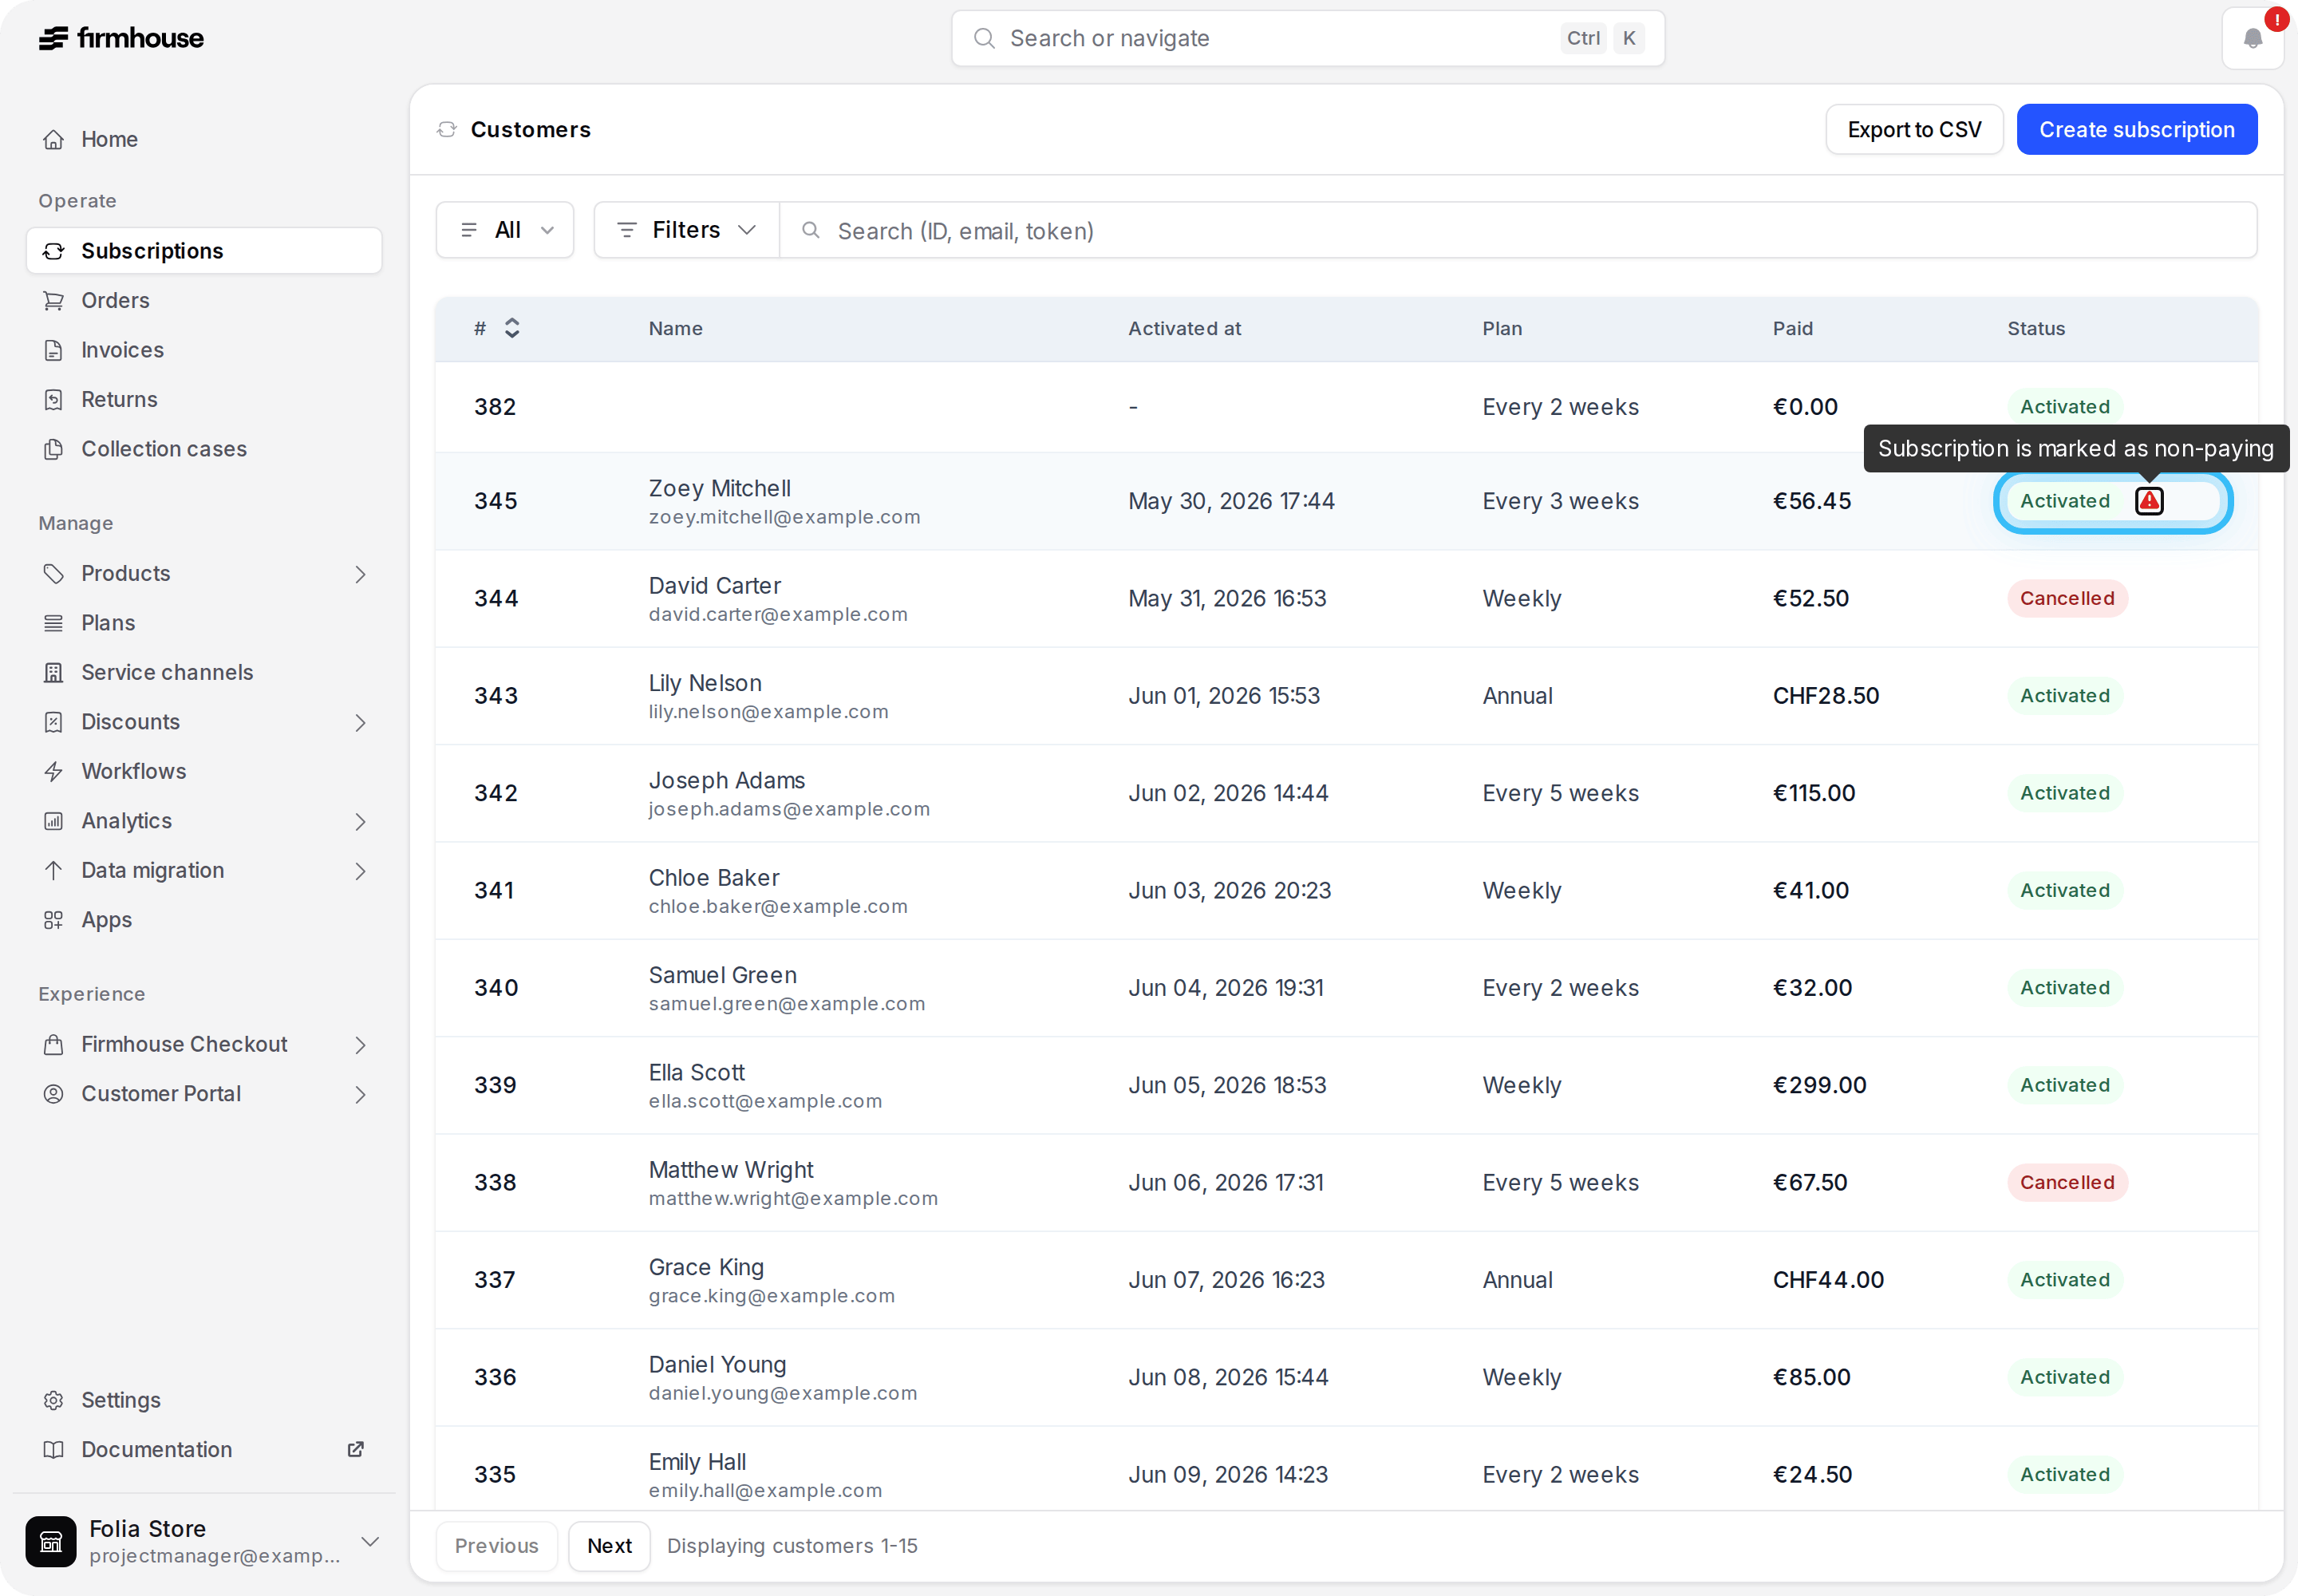
Task: Click the Collection cases icon
Action: point(54,449)
